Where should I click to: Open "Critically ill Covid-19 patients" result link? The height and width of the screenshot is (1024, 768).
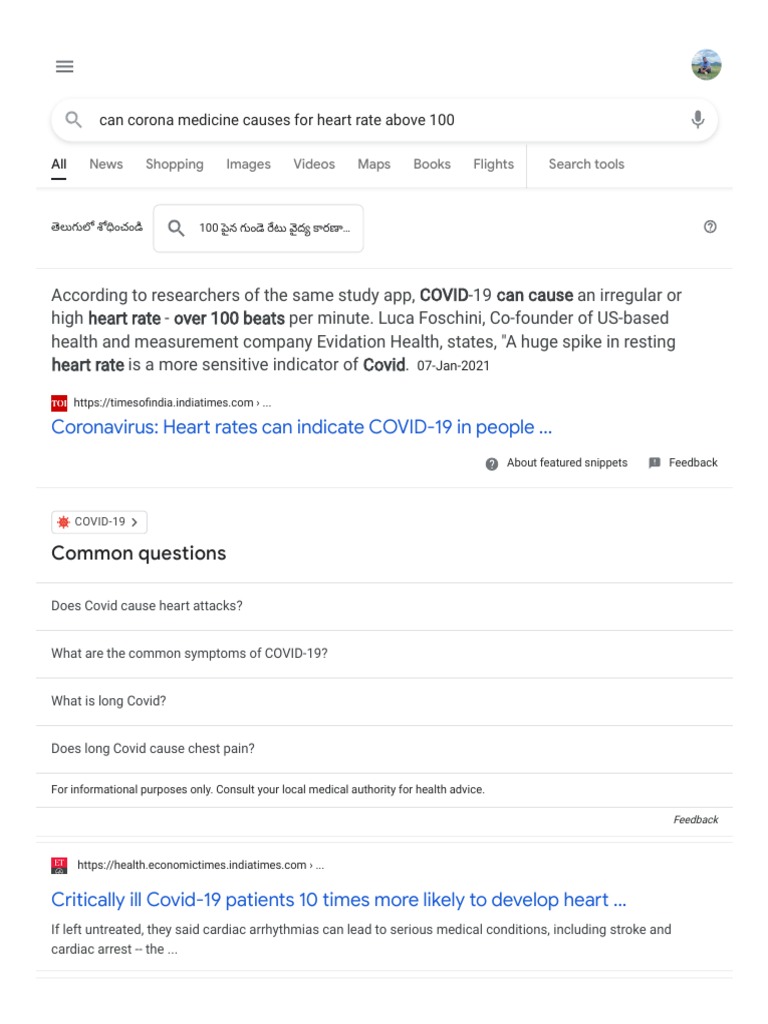click(339, 900)
